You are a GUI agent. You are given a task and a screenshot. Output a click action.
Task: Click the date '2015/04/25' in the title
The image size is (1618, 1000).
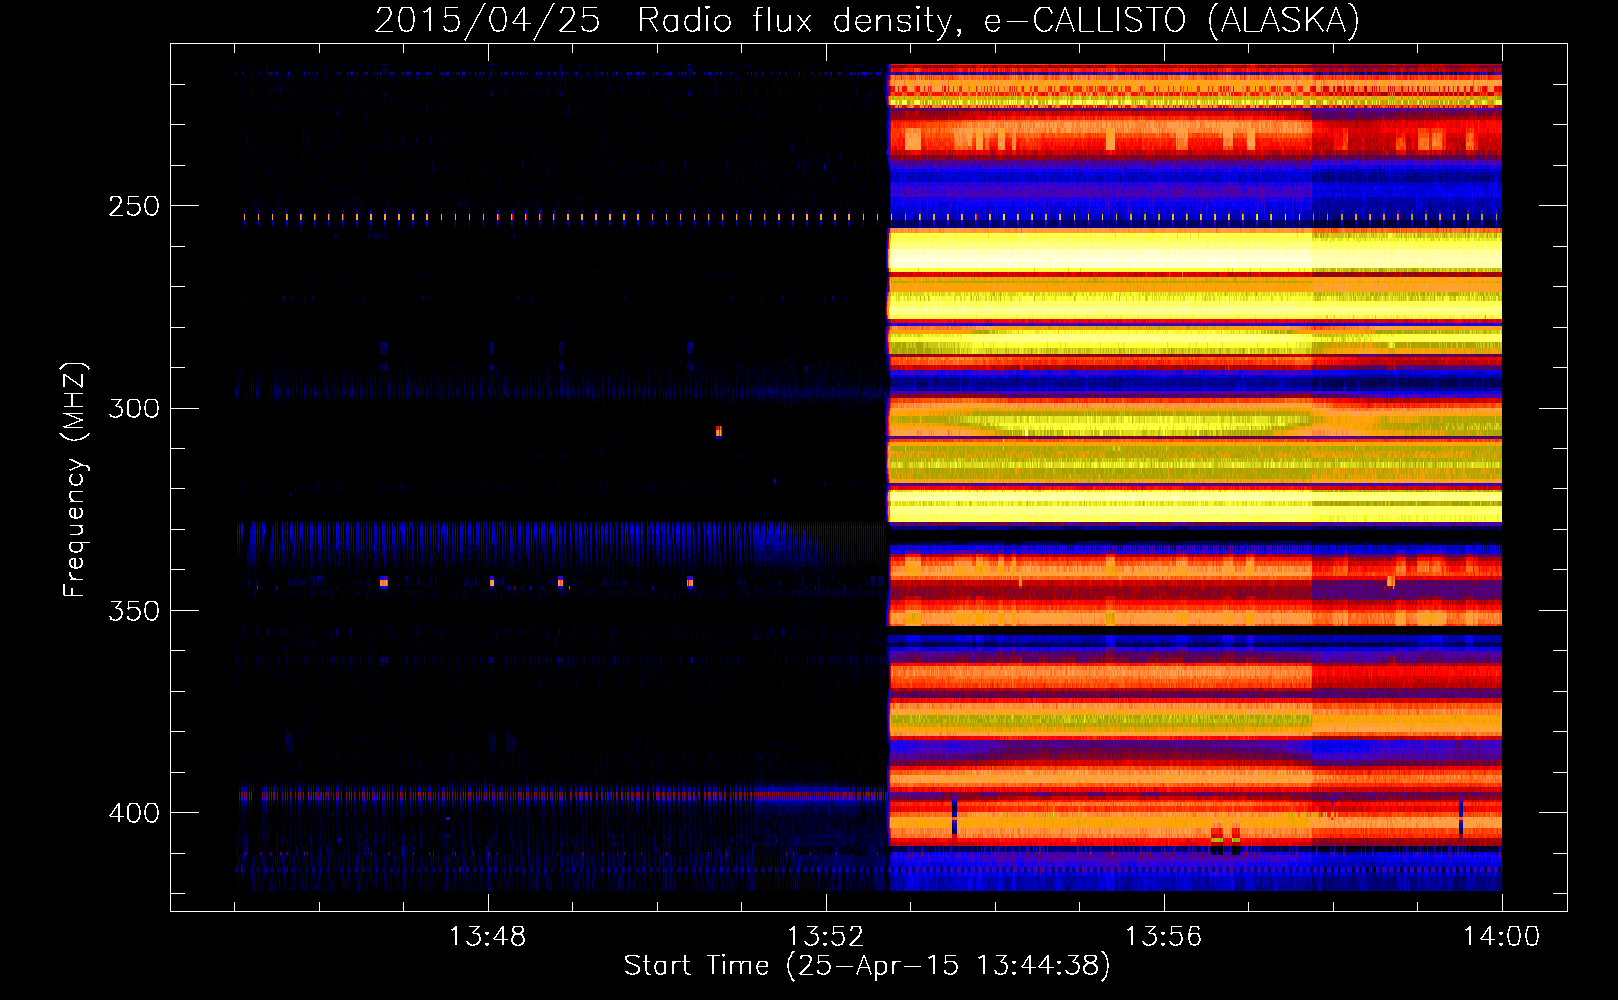click(487, 21)
